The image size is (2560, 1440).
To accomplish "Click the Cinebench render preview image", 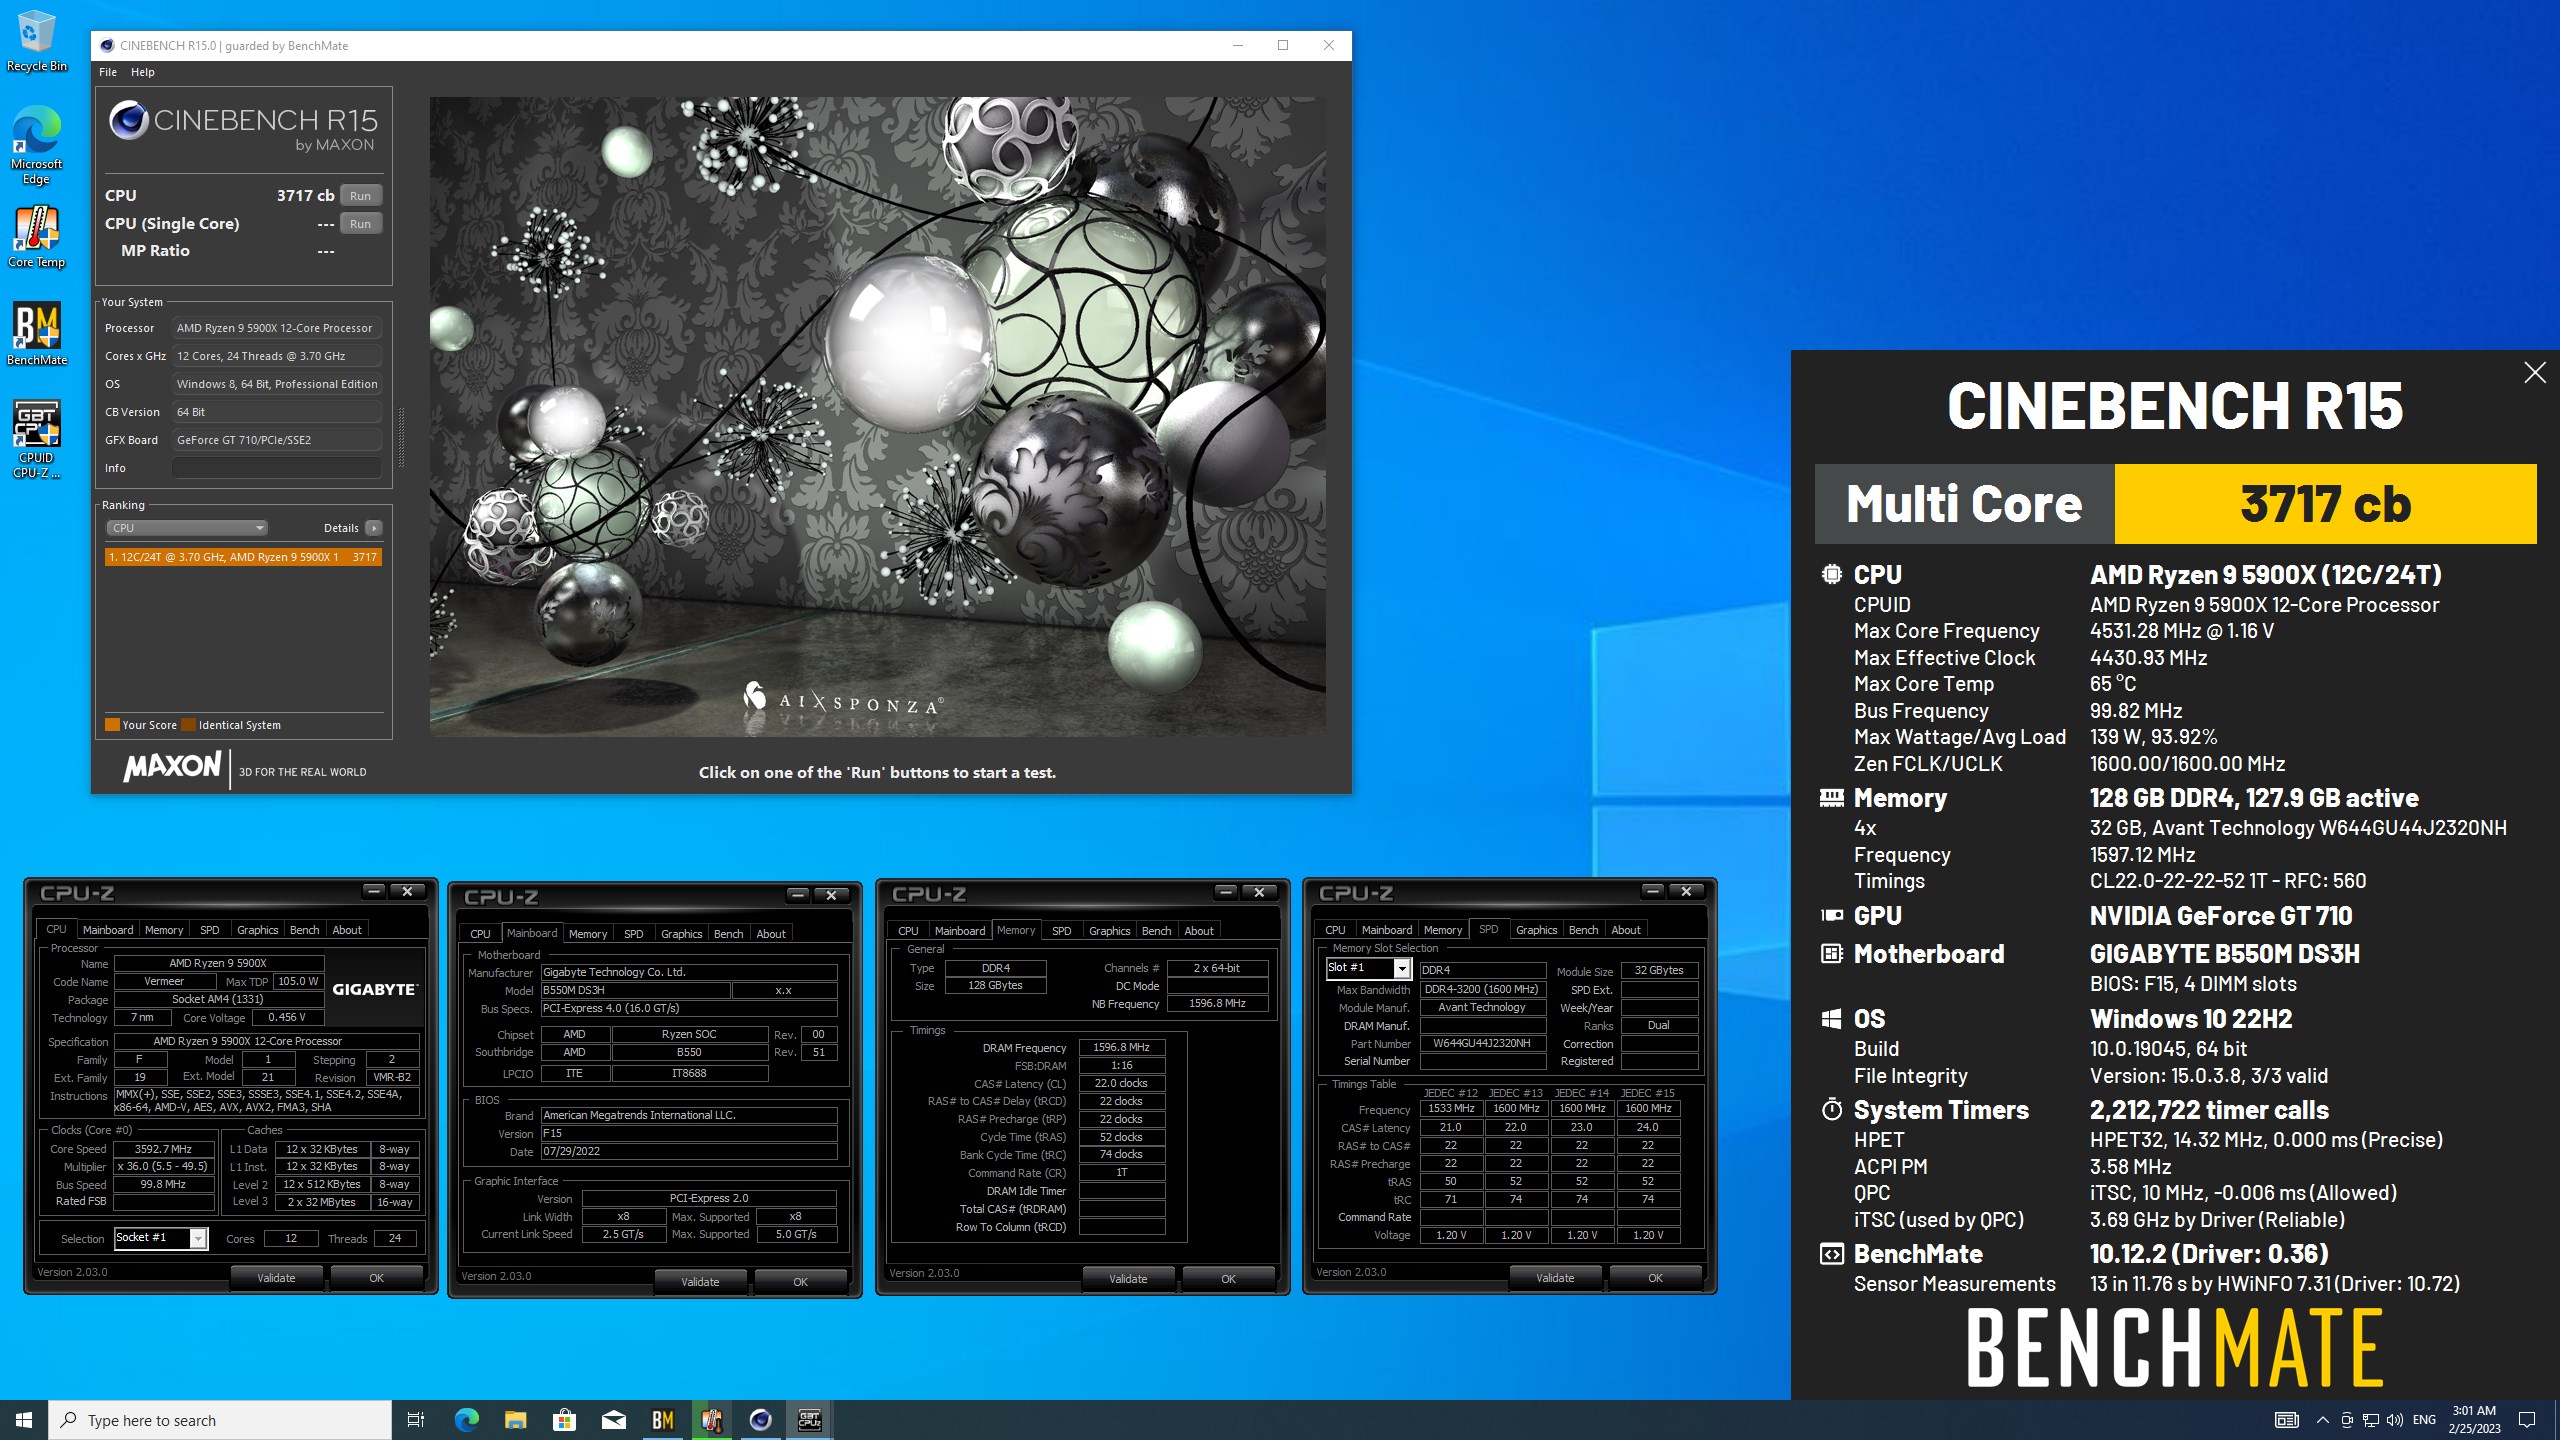I will click(878, 416).
